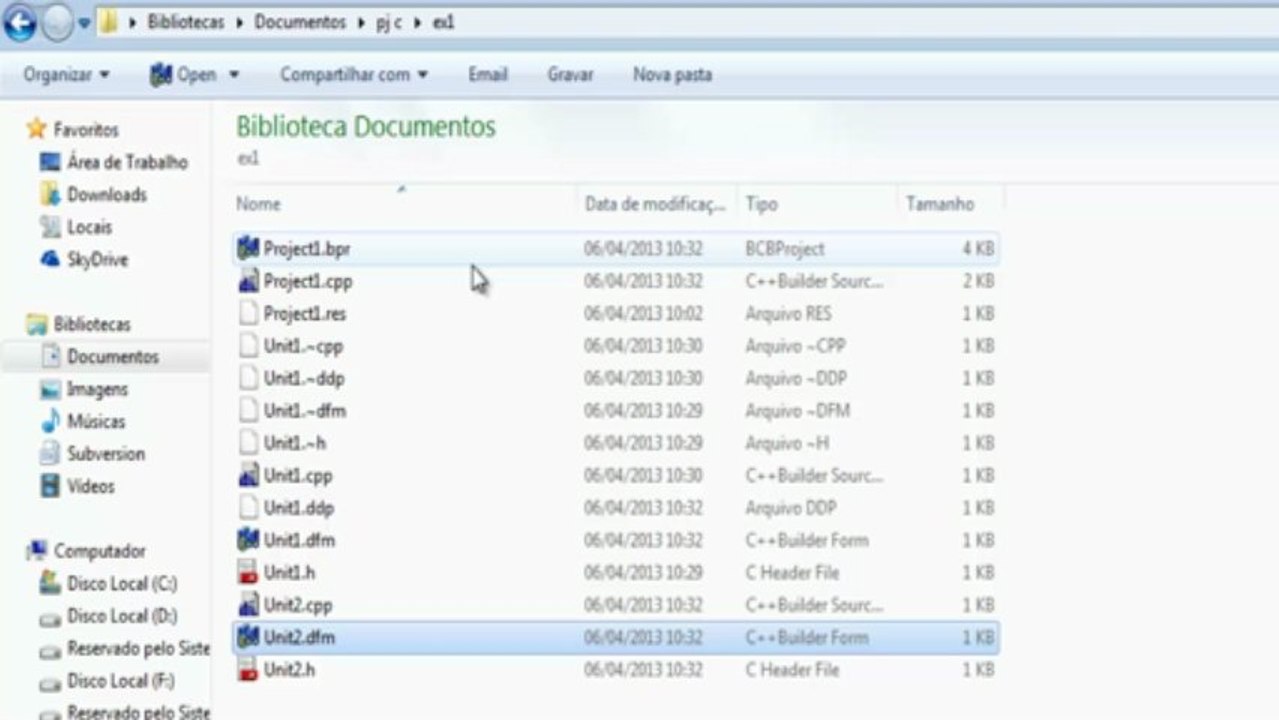Viewport: 1279px width, 720px height.
Task: Click the Computador icon in sidebar
Action: [38, 550]
